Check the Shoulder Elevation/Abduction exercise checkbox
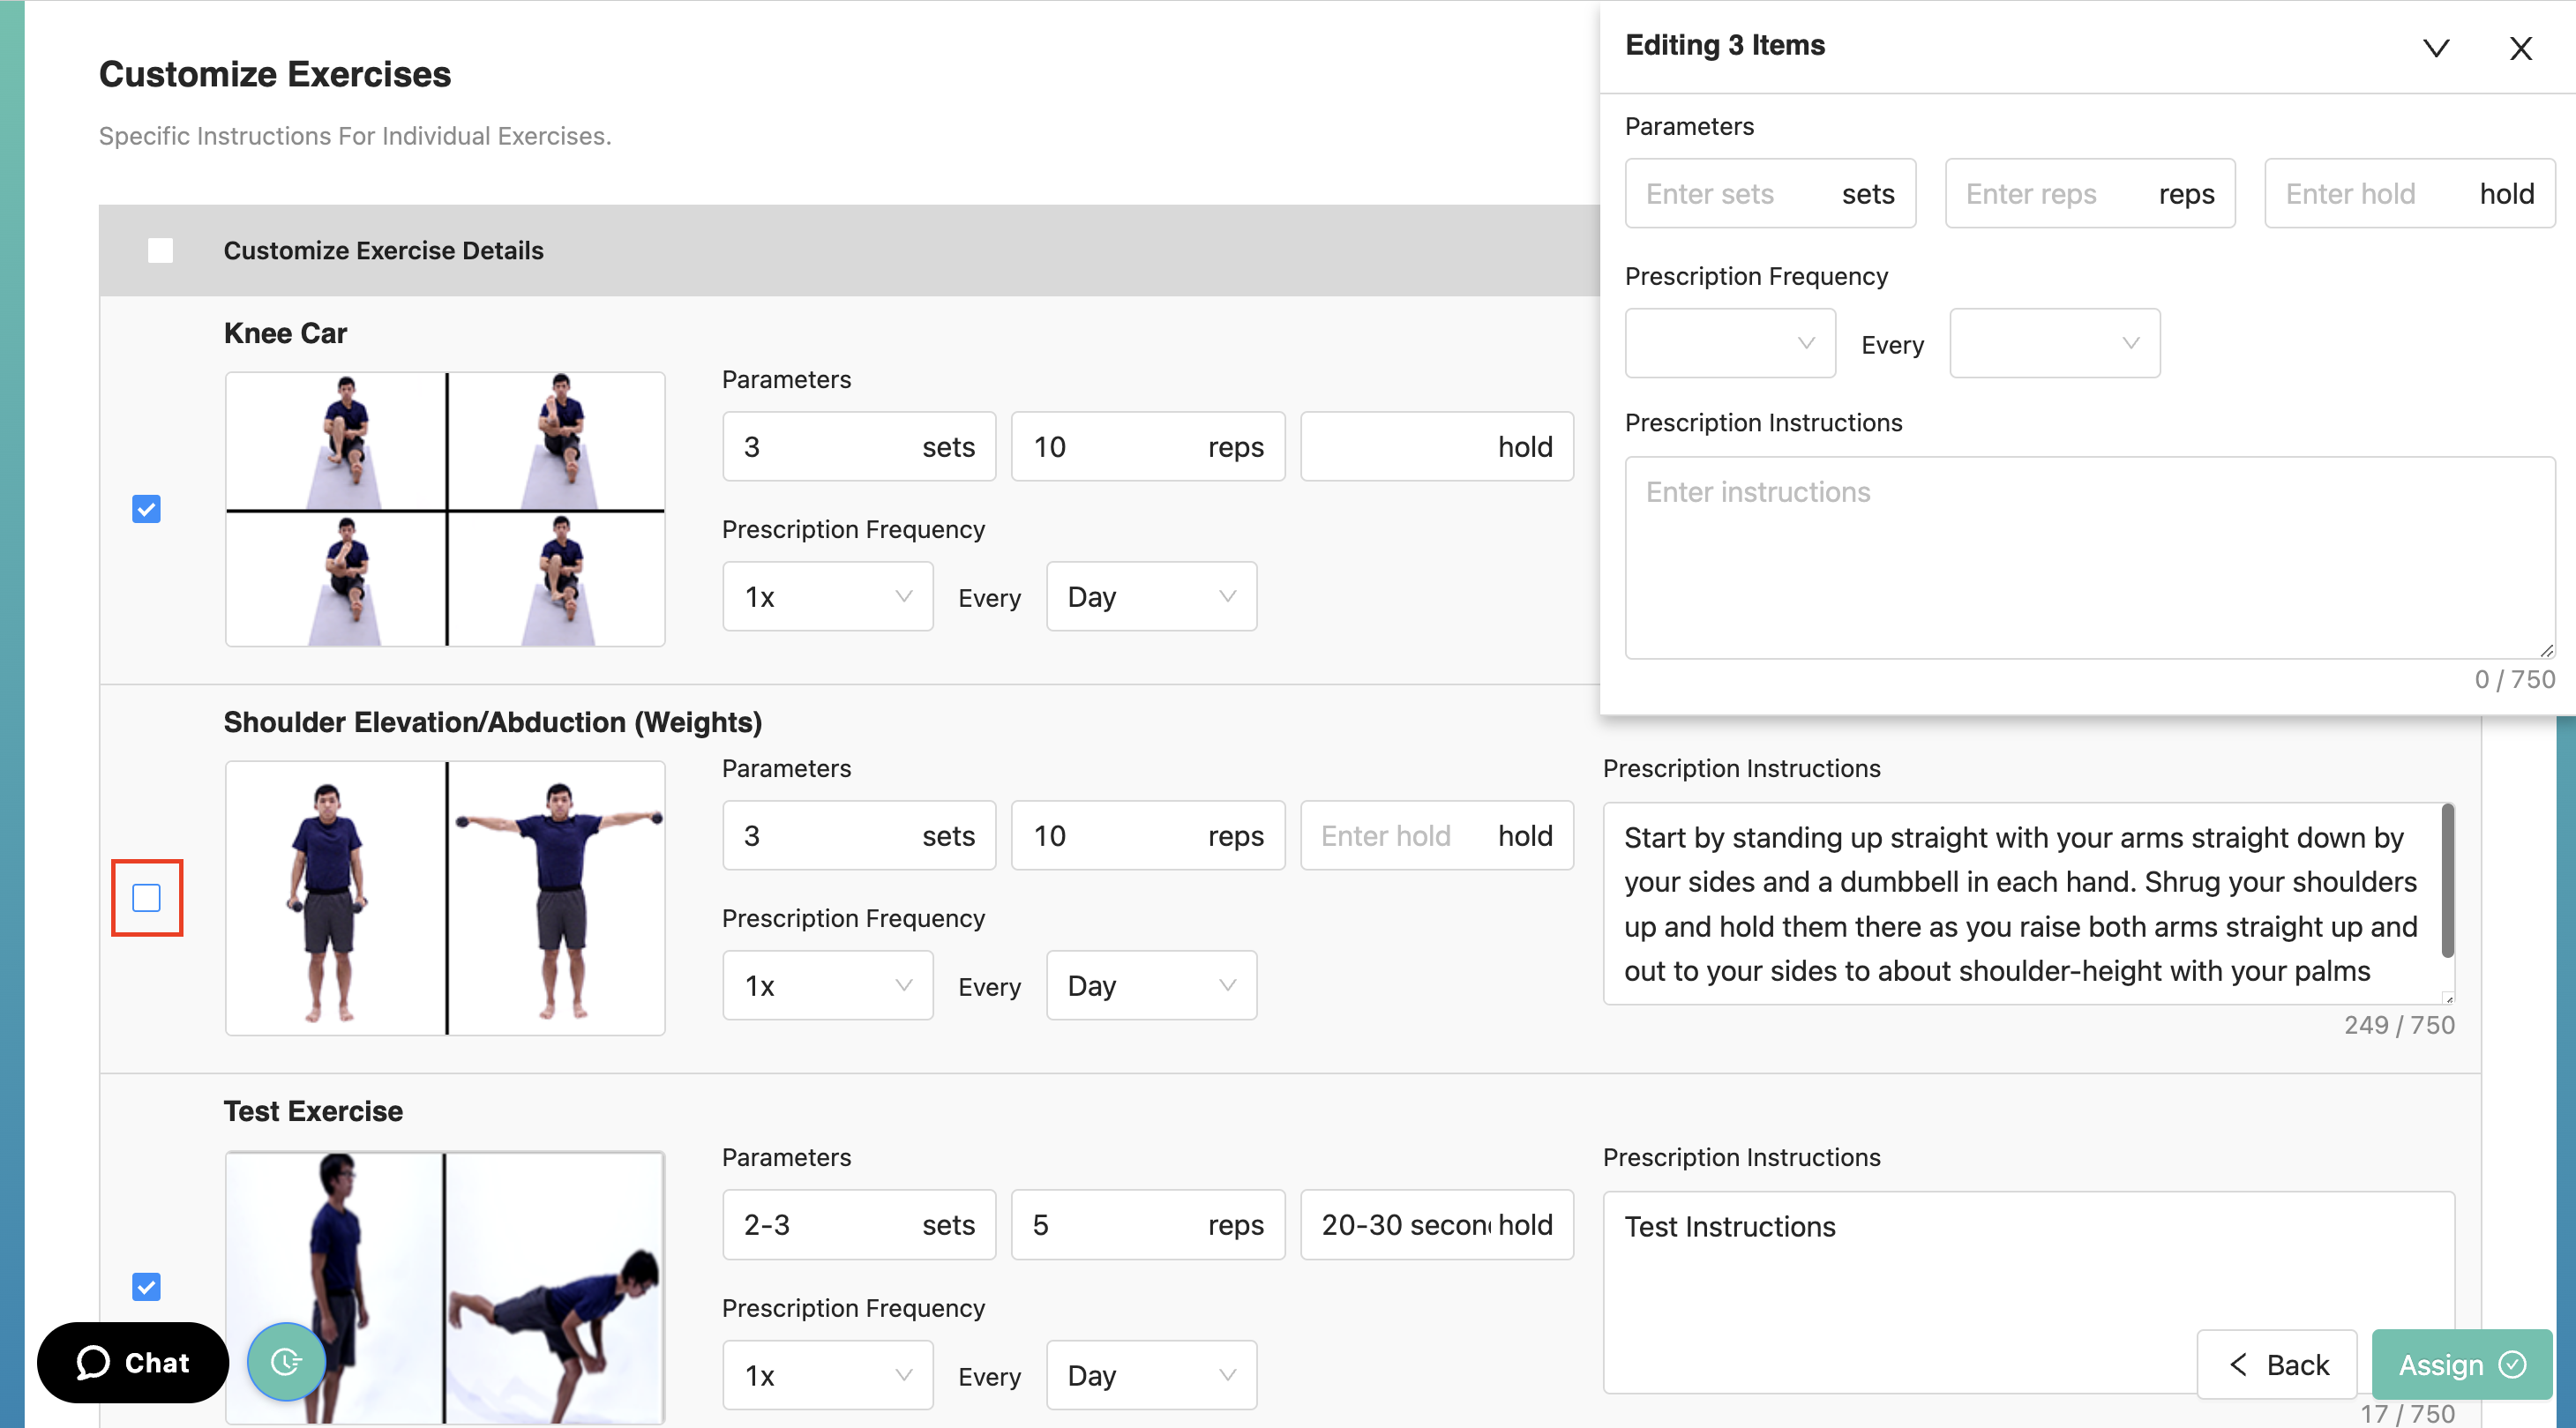Image resolution: width=2576 pixels, height=1428 pixels. (x=147, y=898)
